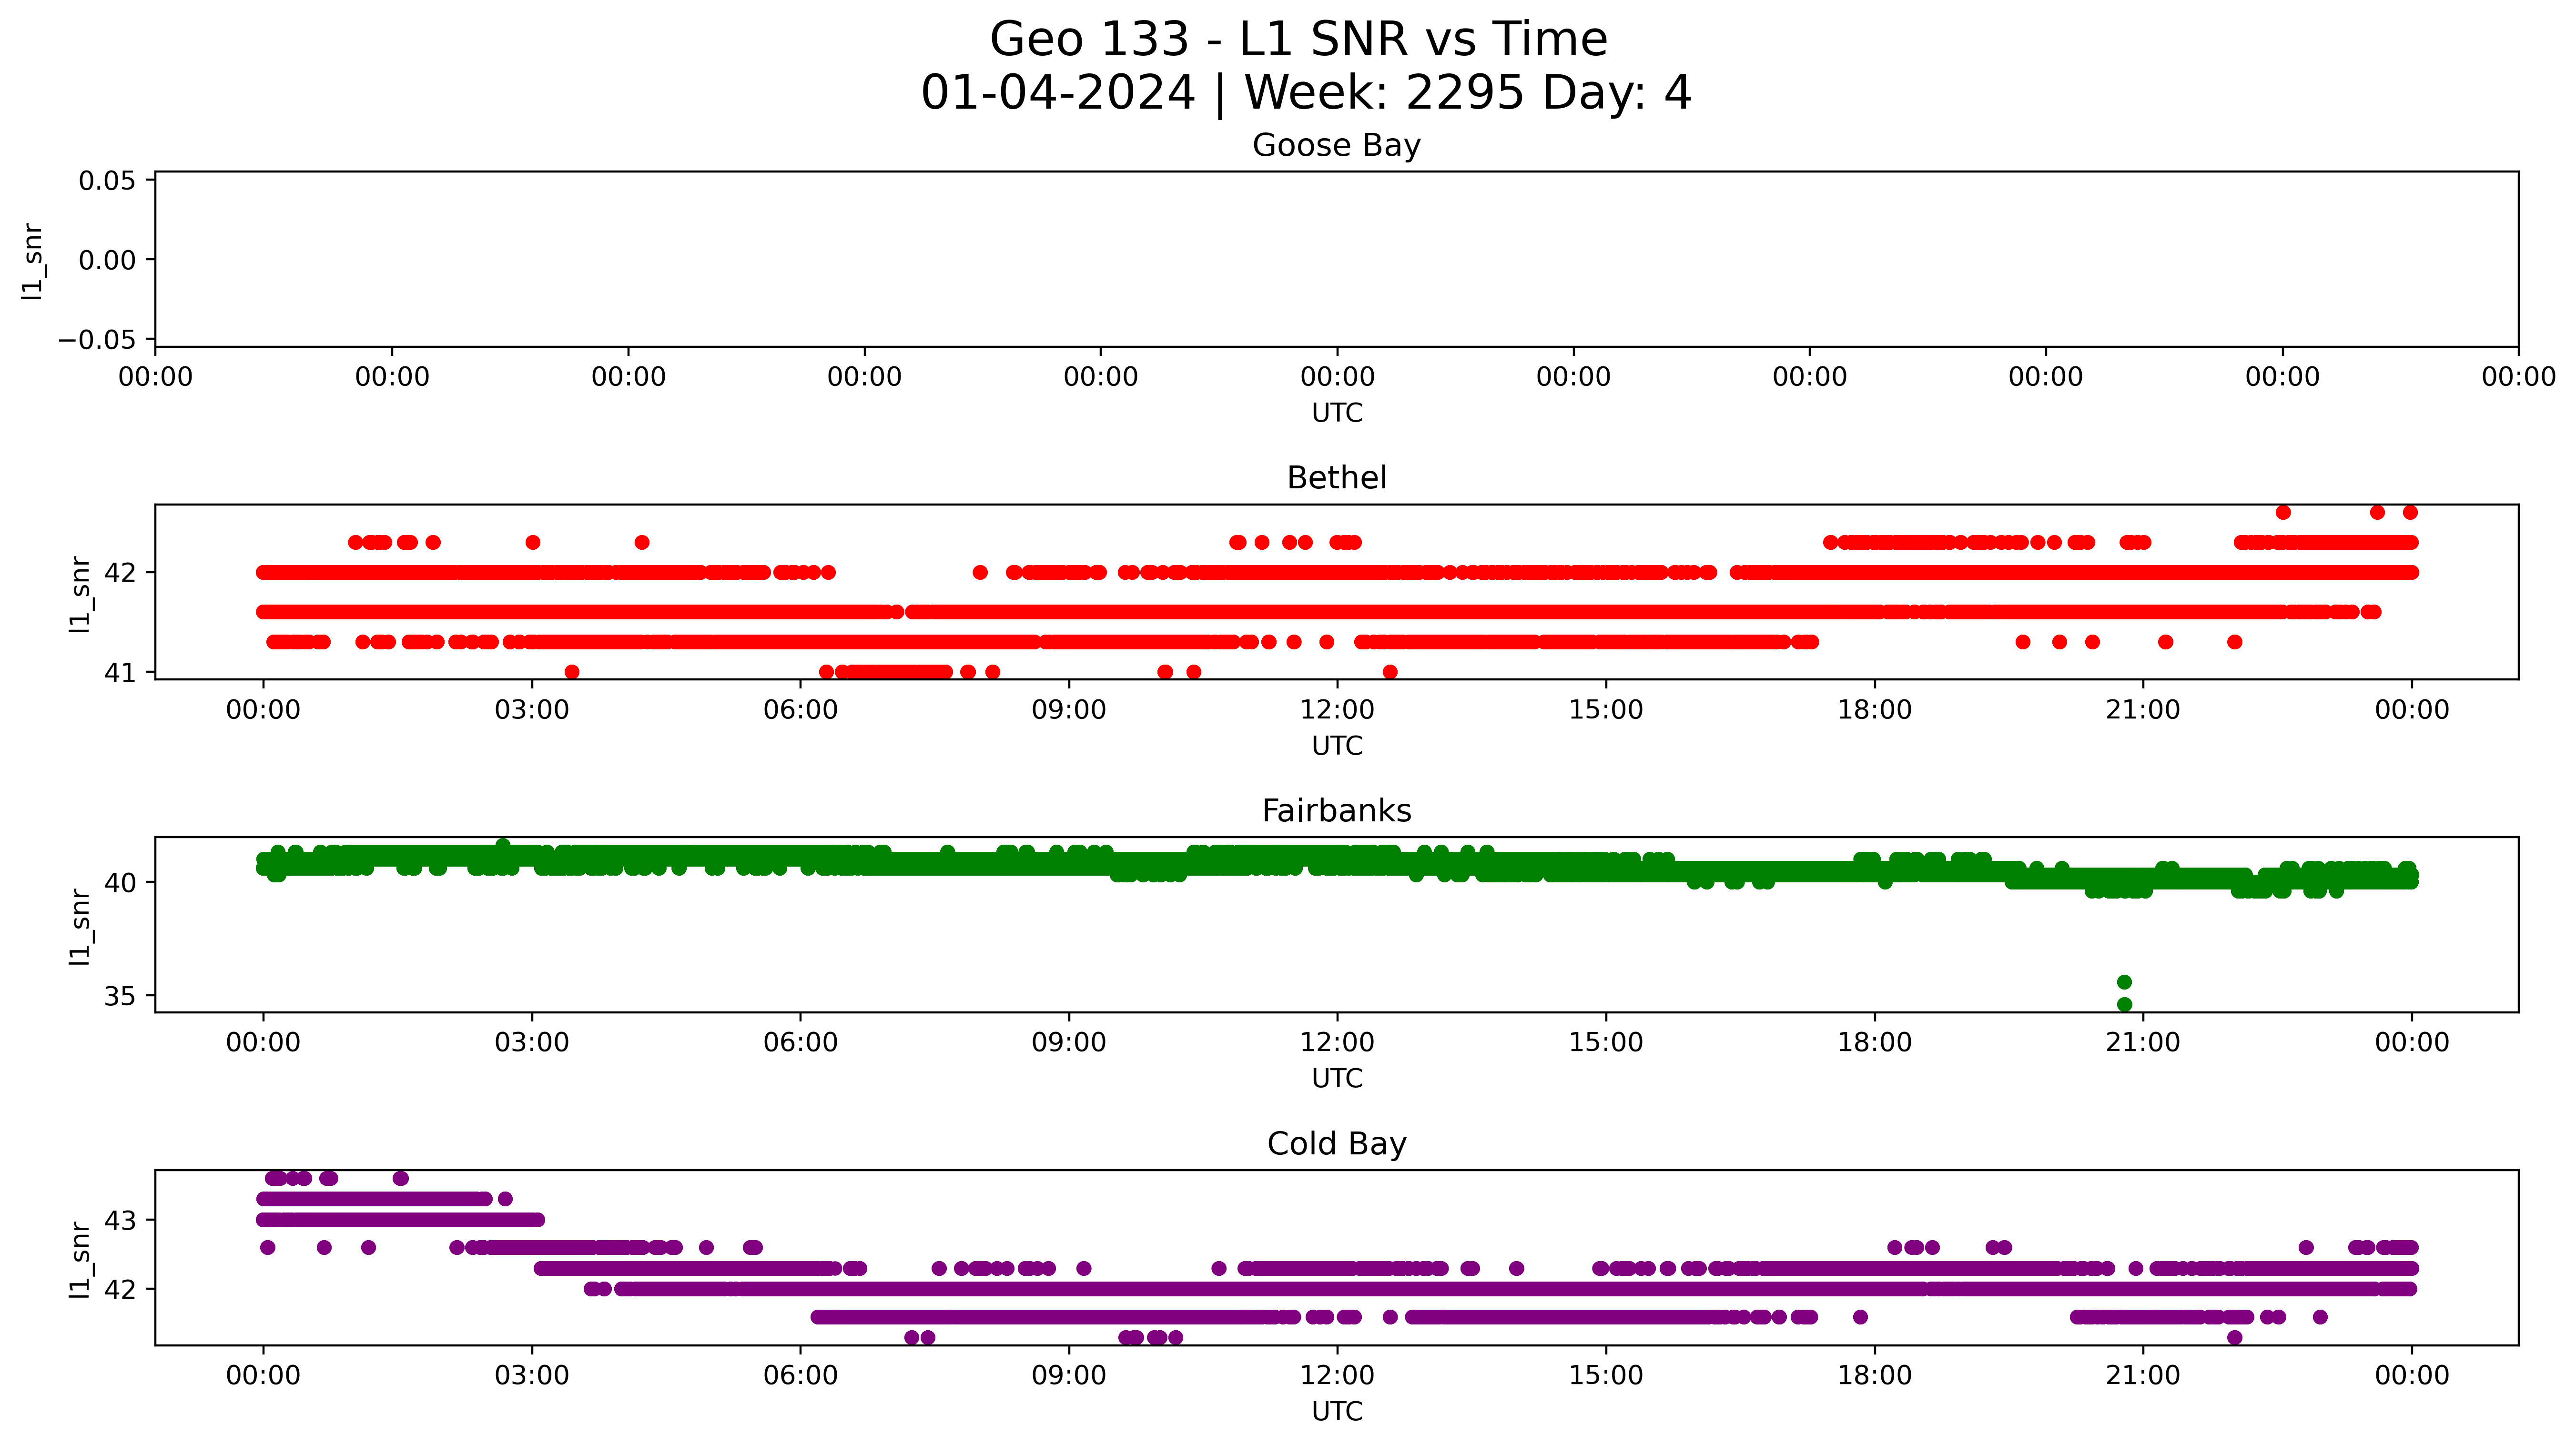Click the '43' y-tick in Cold Bay plot

(x=120, y=1221)
